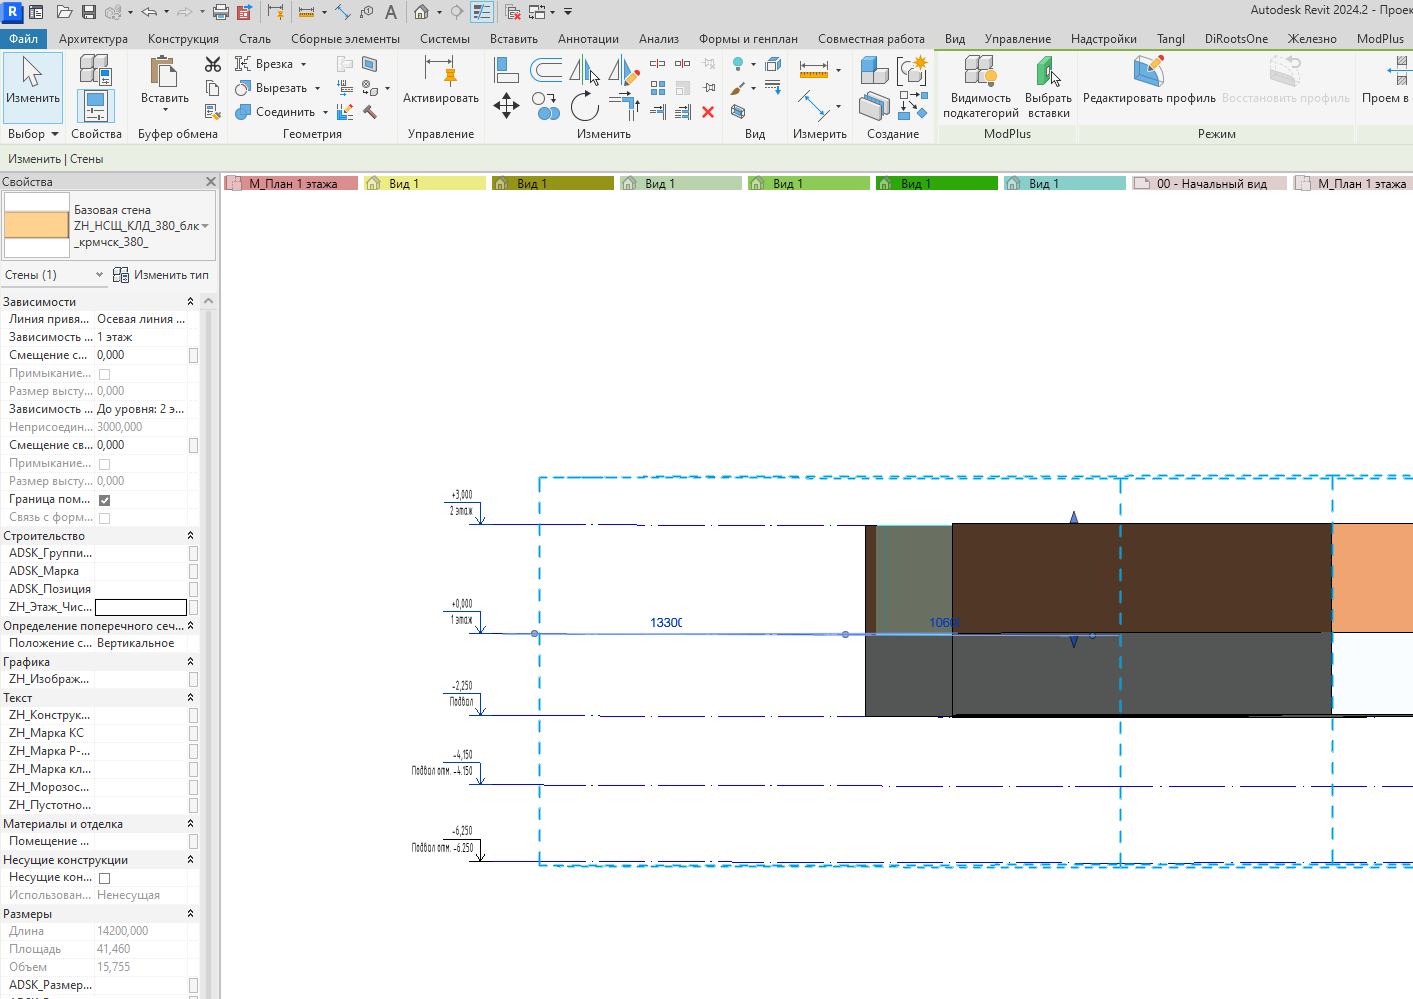Click the Редактировать профиль icon
The height and width of the screenshot is (999, 1413).
[1149, 71]
